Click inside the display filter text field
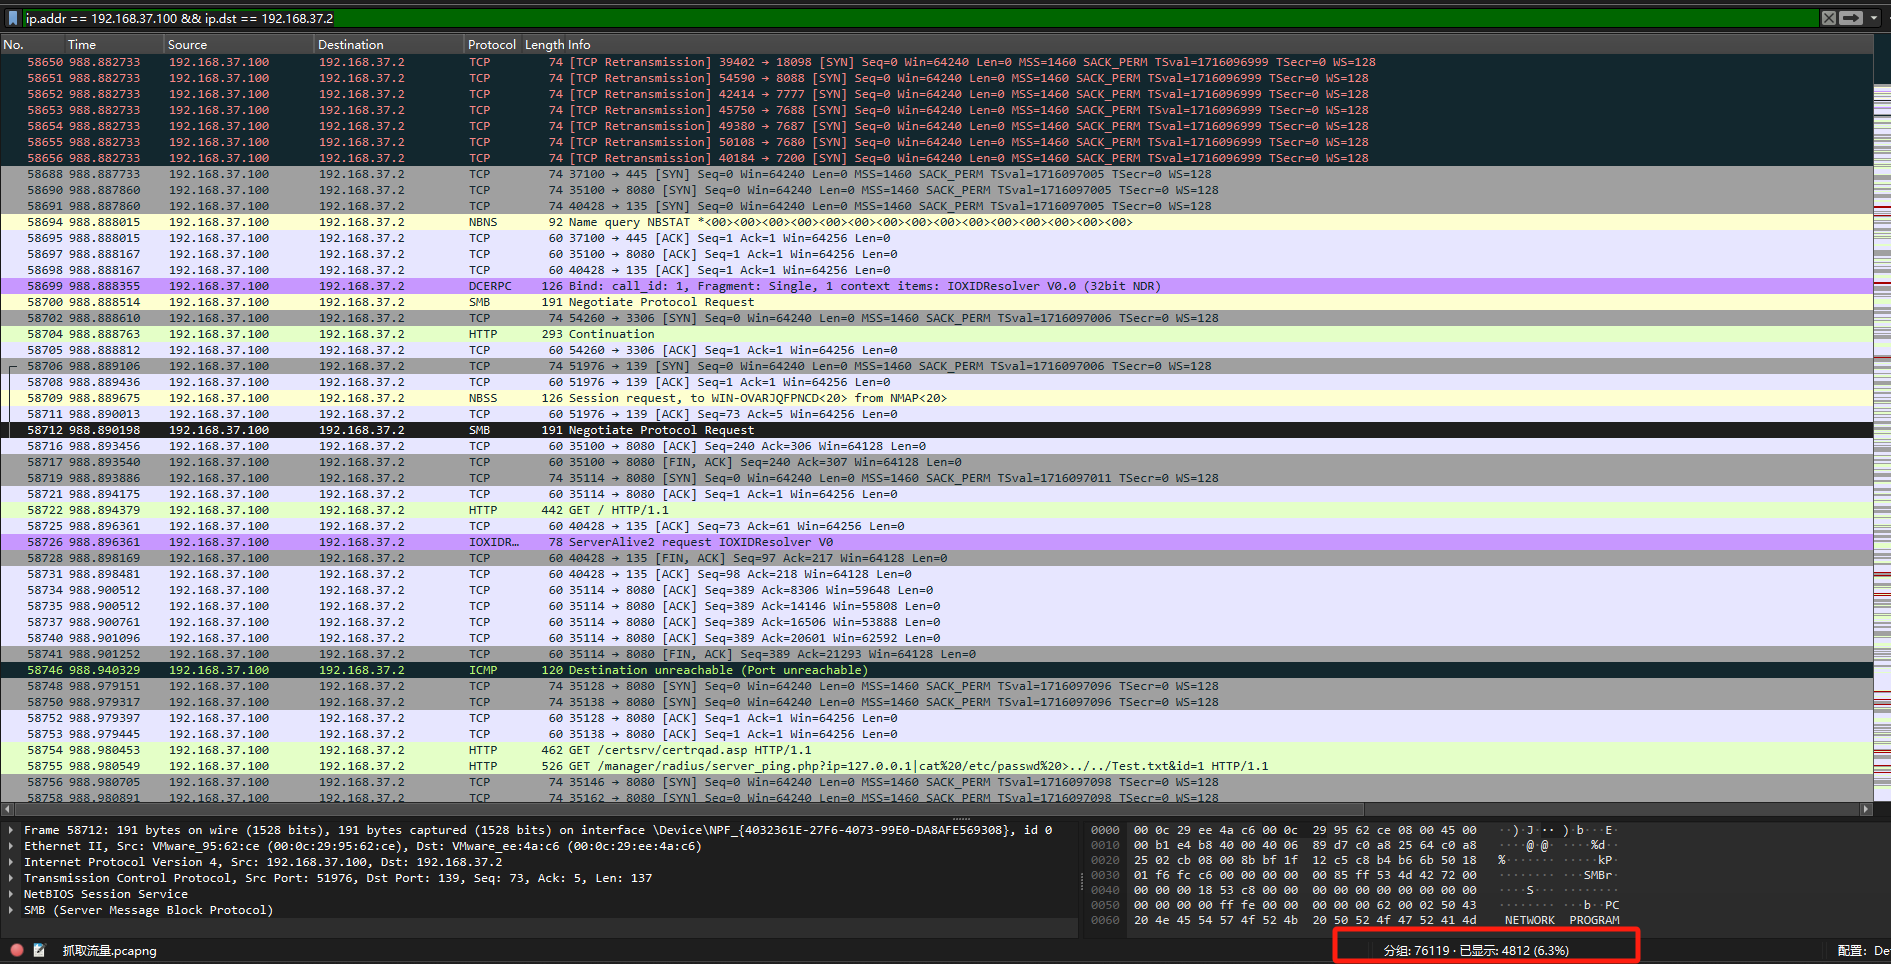Screen dimensions: 1891x964 pos(920,18)
